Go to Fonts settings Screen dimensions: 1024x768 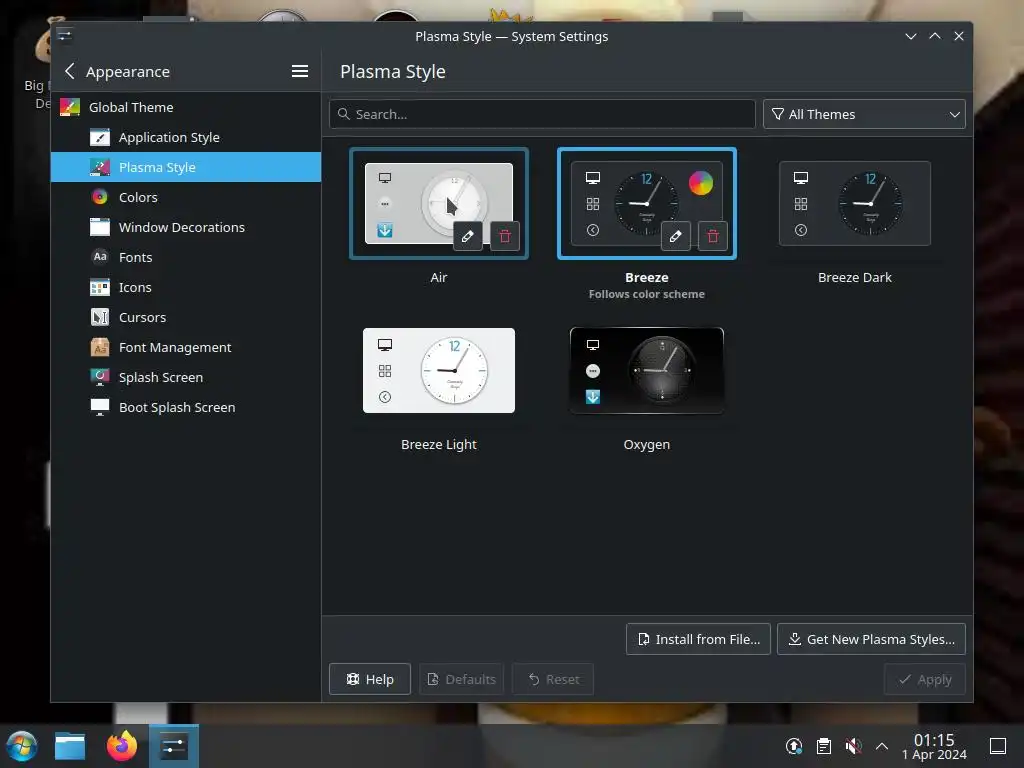tap(185, 257)
